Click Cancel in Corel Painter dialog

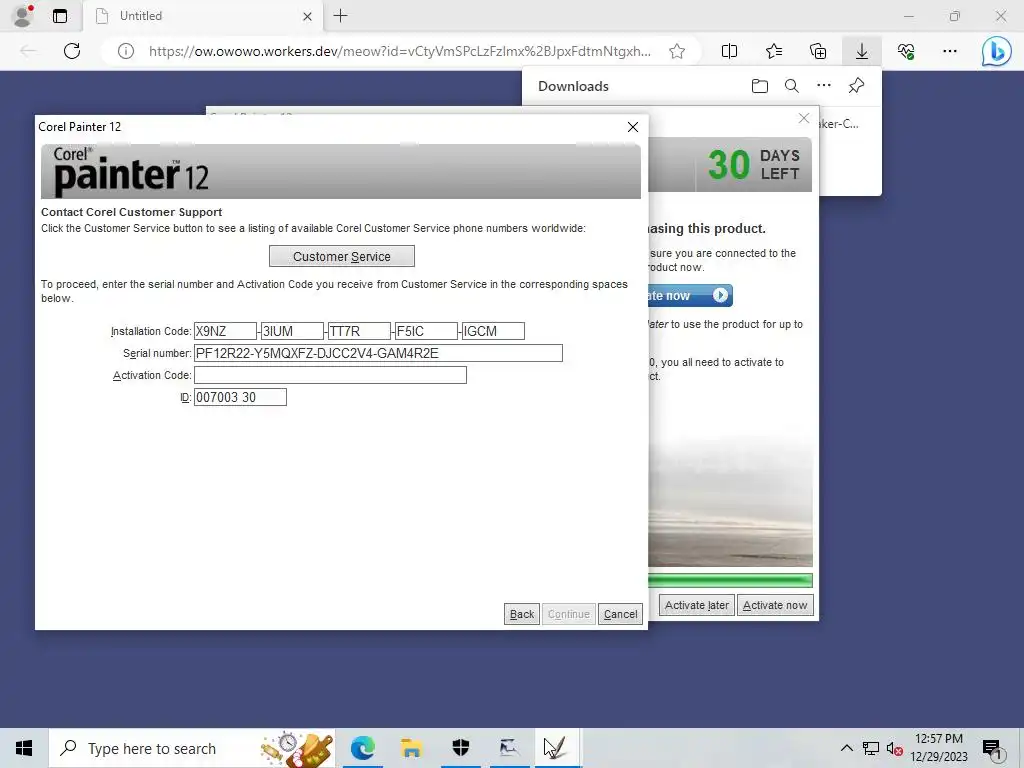point(620,614)
